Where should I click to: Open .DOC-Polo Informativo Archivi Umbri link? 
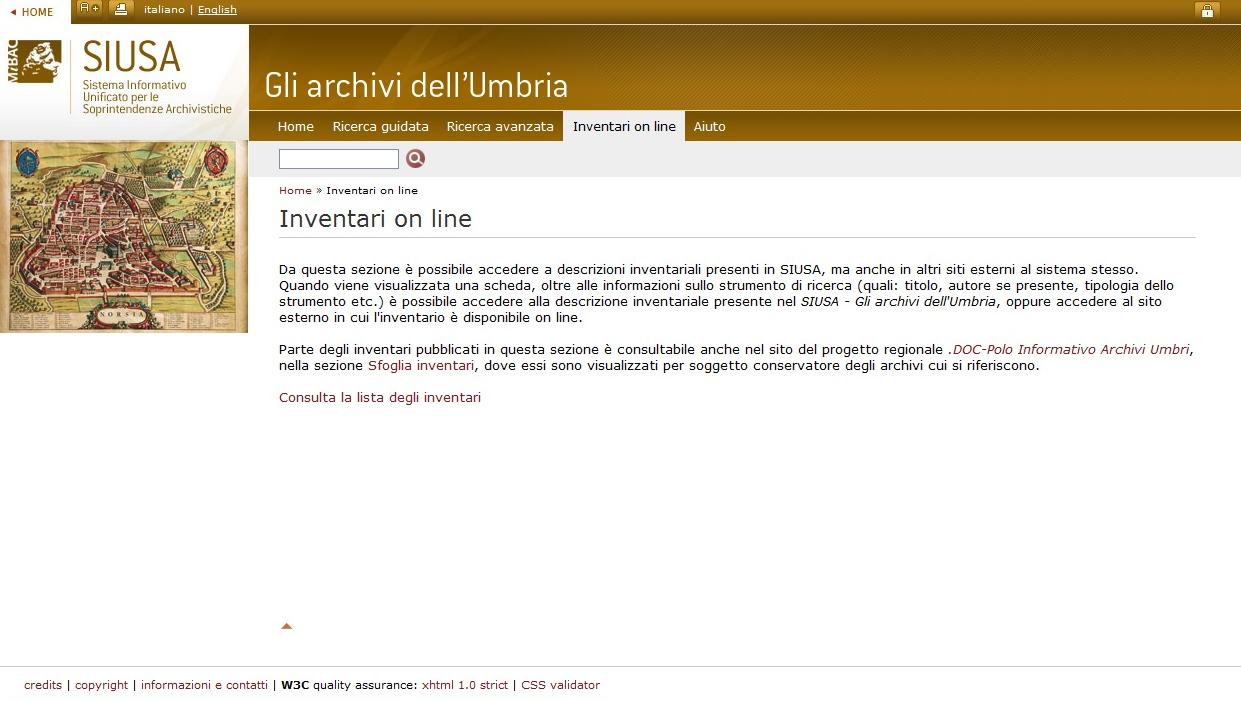(1069, 350)
